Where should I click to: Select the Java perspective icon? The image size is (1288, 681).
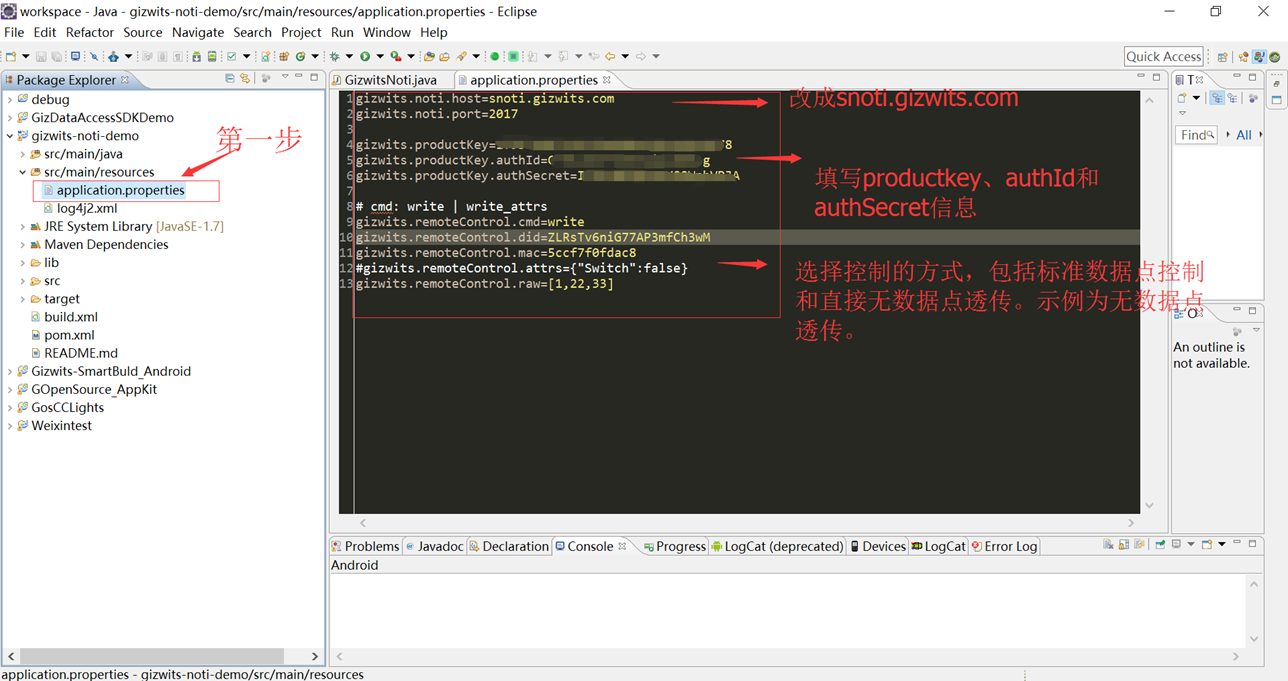(x=1259, y=56)
